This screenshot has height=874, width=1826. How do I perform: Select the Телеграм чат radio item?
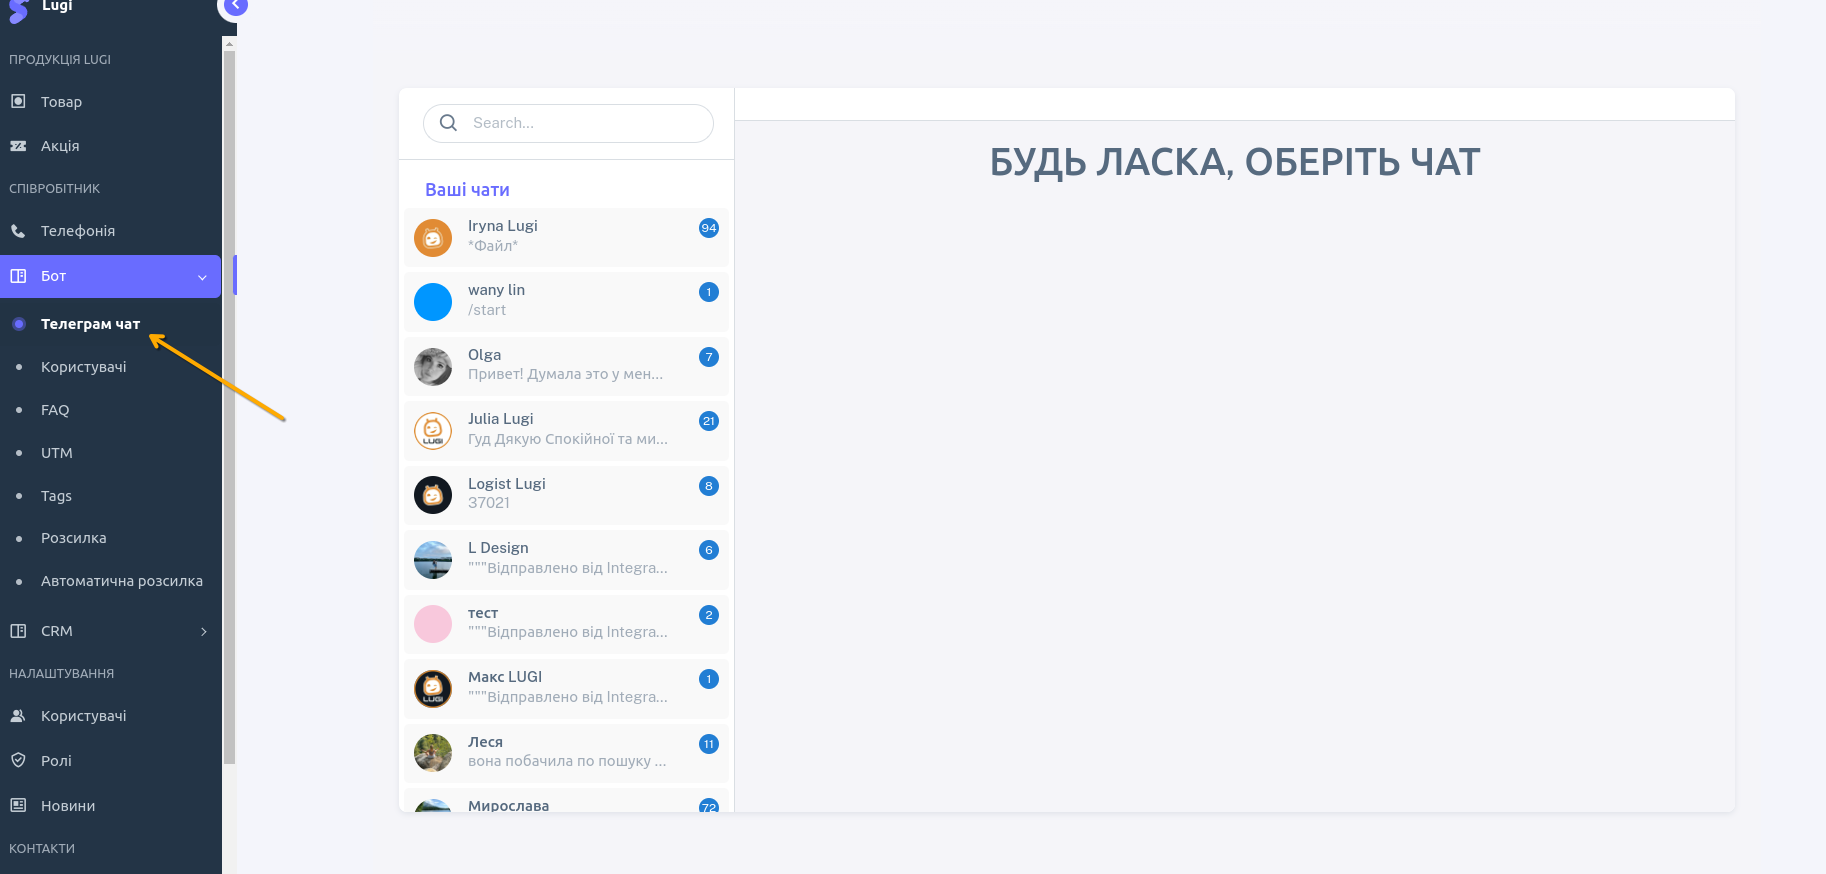point(19,324)
